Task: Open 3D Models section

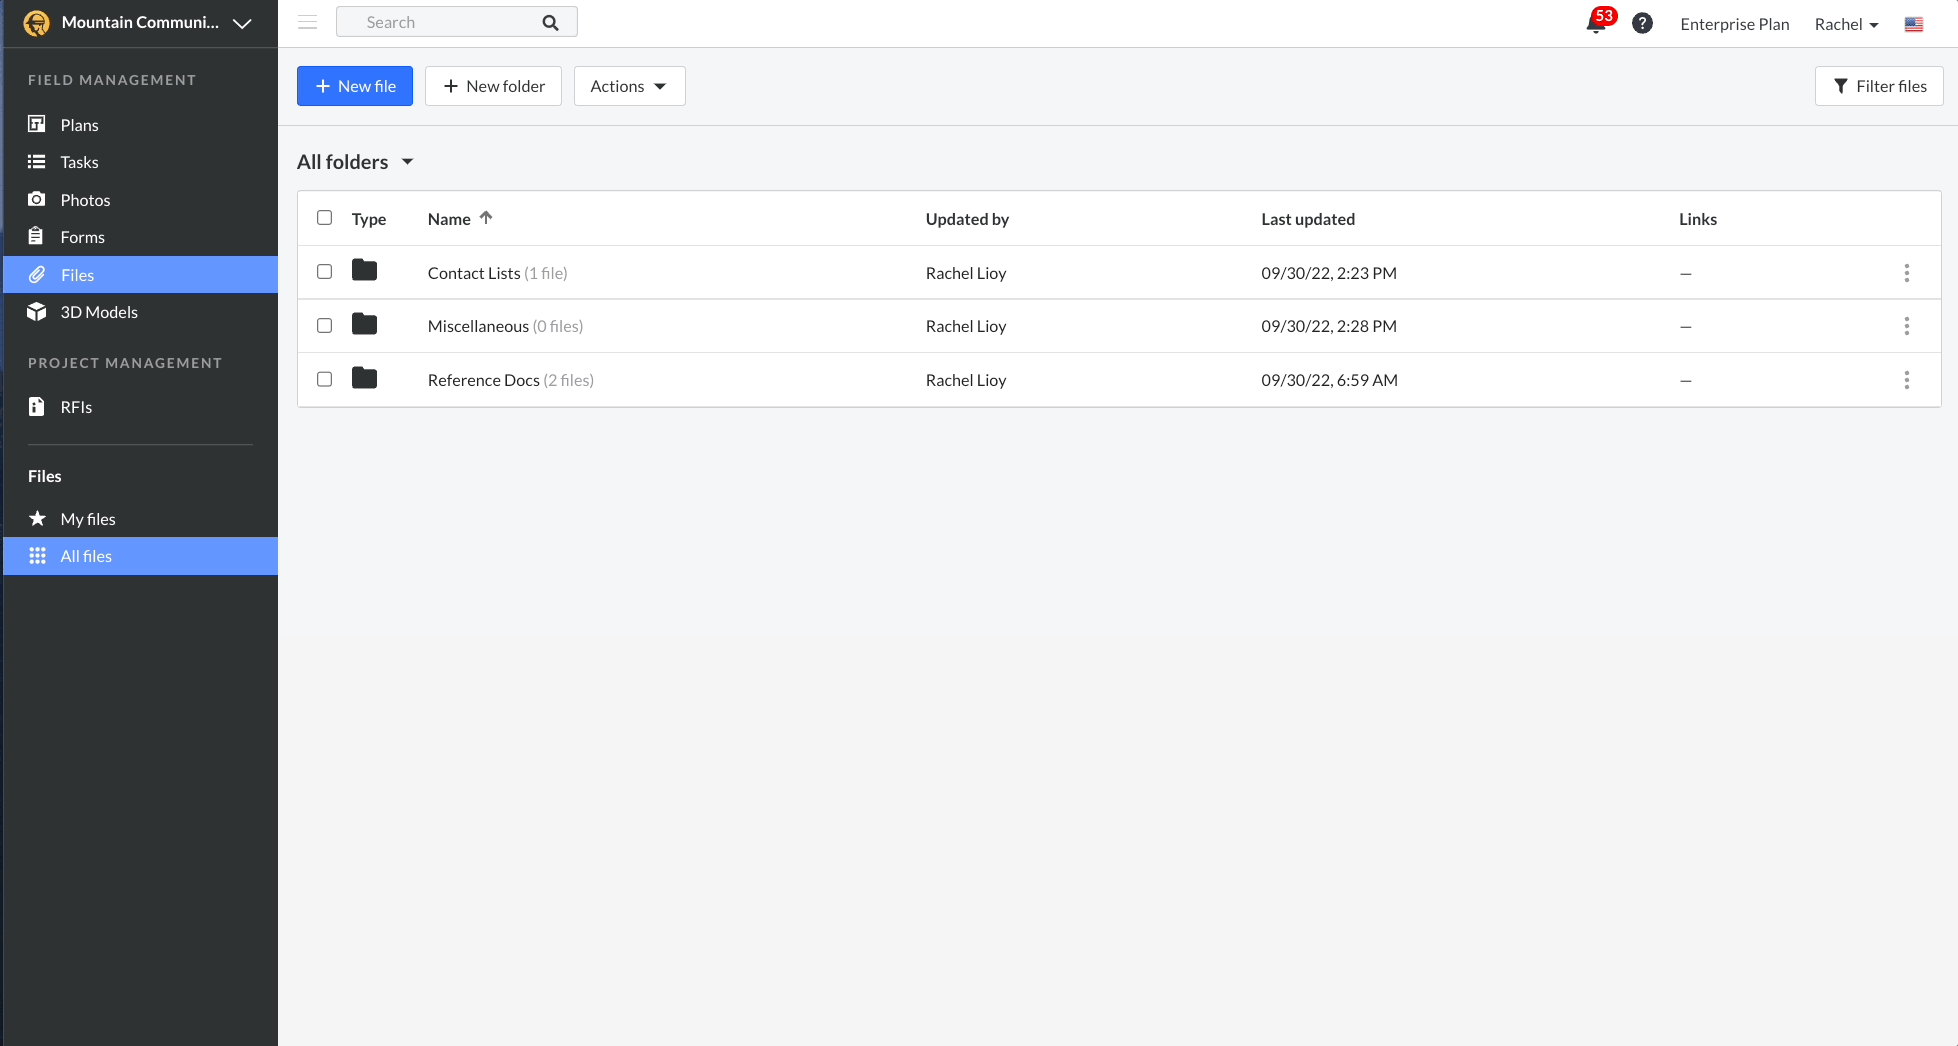Action: click(98, 312)
